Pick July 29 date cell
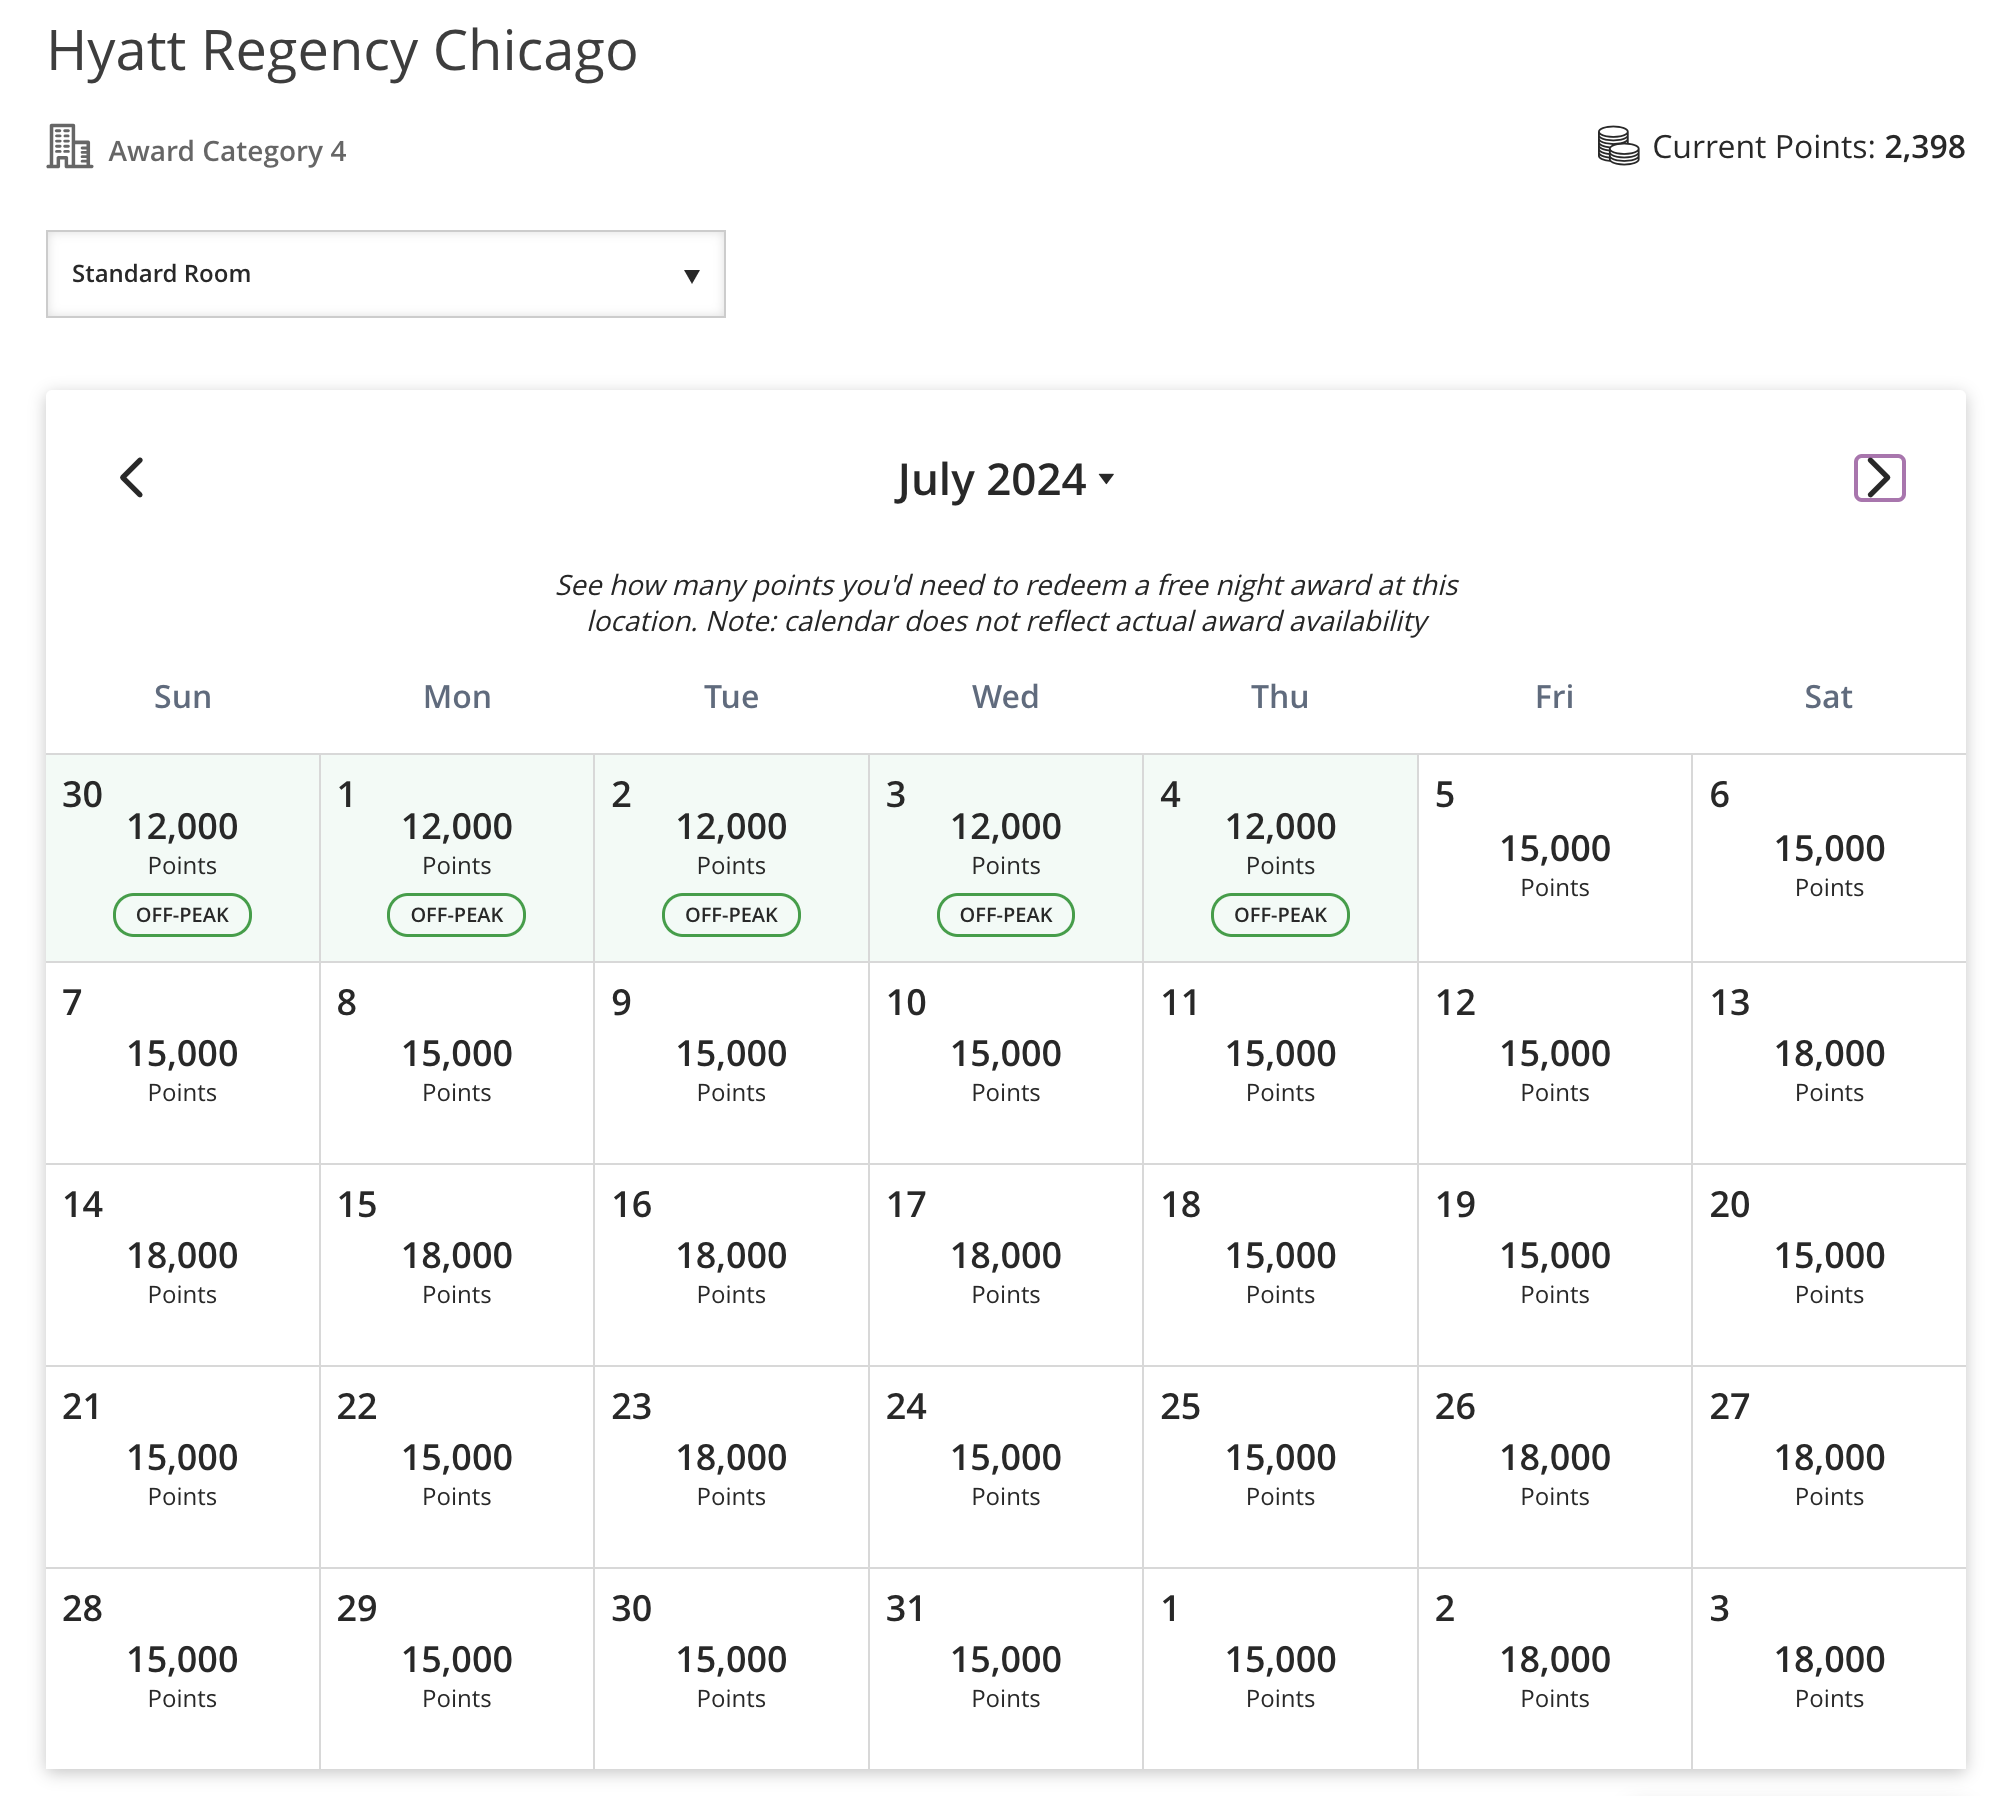Image resolution: width=1996 pixels, height=1796 pixels. (457, 1669)
